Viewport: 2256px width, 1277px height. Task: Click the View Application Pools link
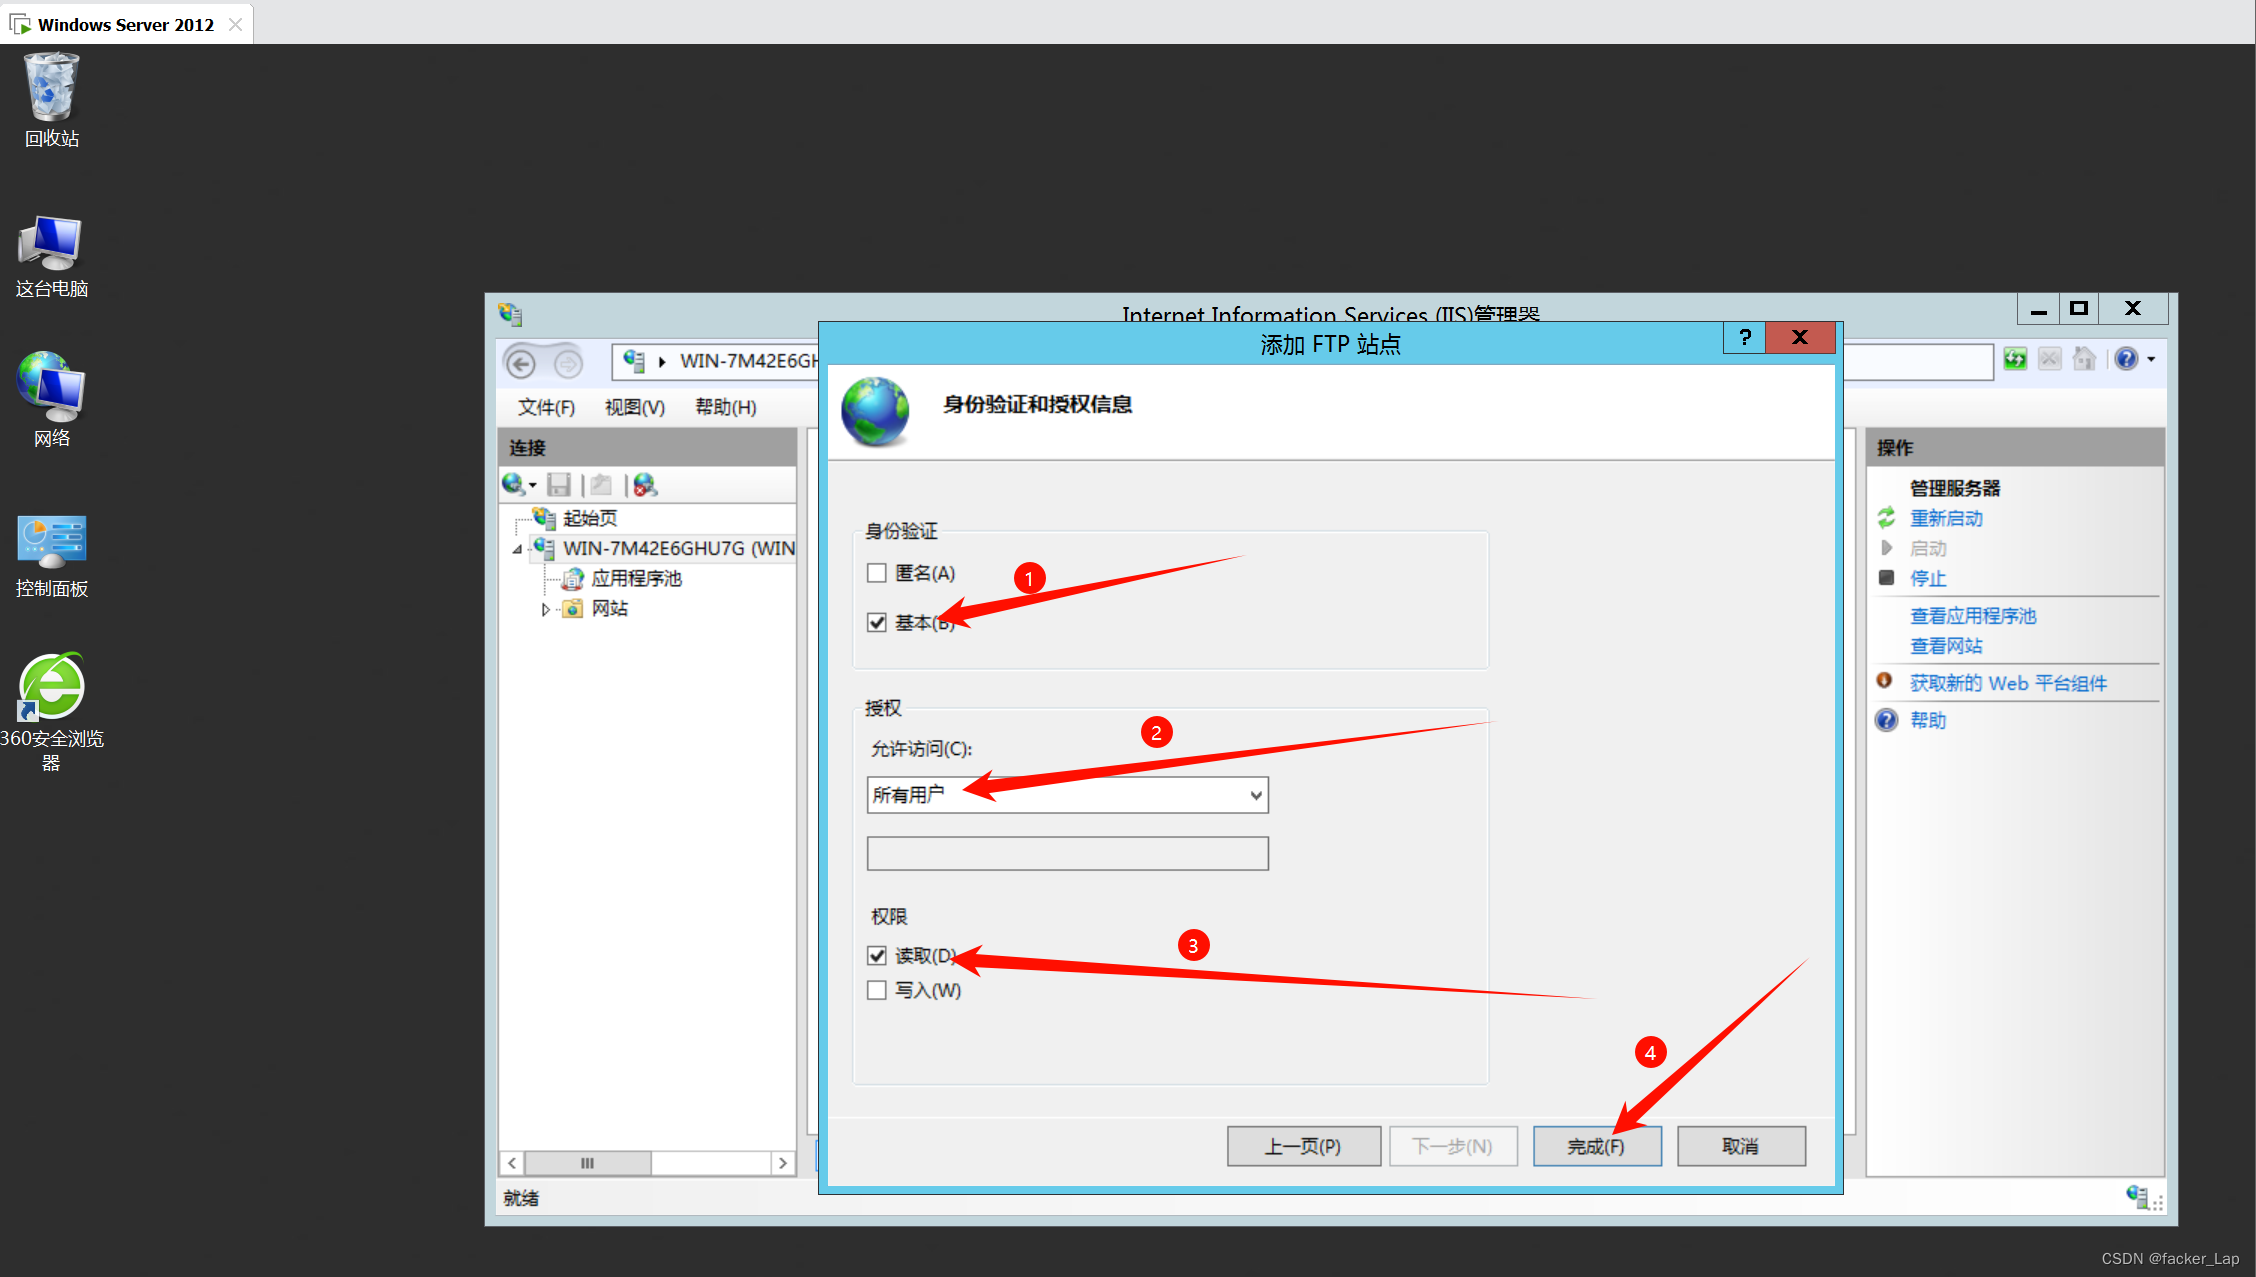[1972, 616]
